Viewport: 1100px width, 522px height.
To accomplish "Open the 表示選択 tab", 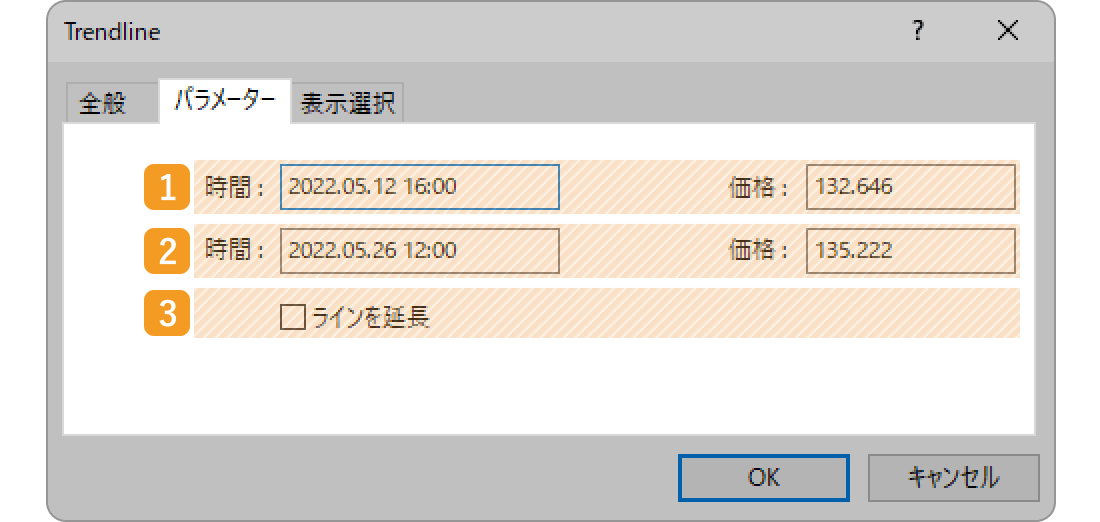I will tap(348, 104).
